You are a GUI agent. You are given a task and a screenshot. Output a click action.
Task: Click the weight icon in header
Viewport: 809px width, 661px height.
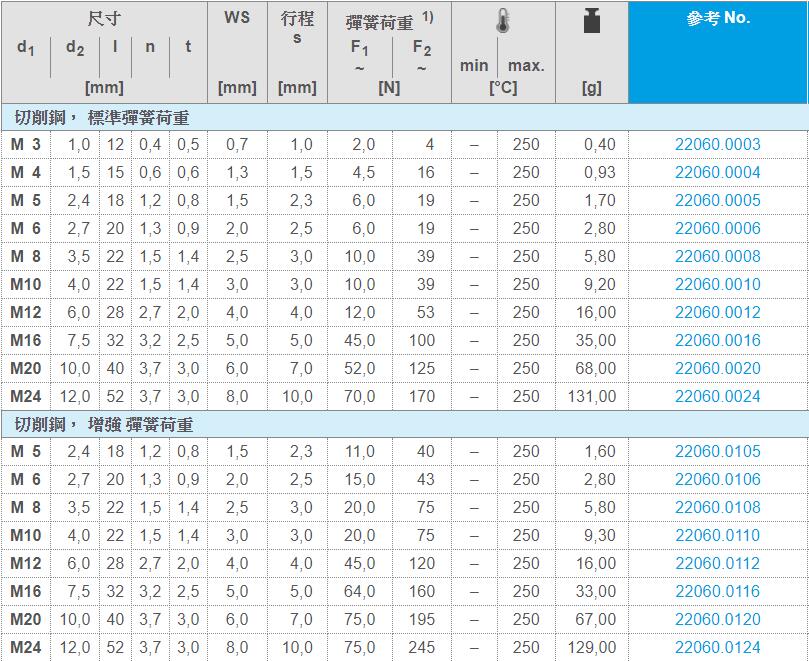[591, 23]
